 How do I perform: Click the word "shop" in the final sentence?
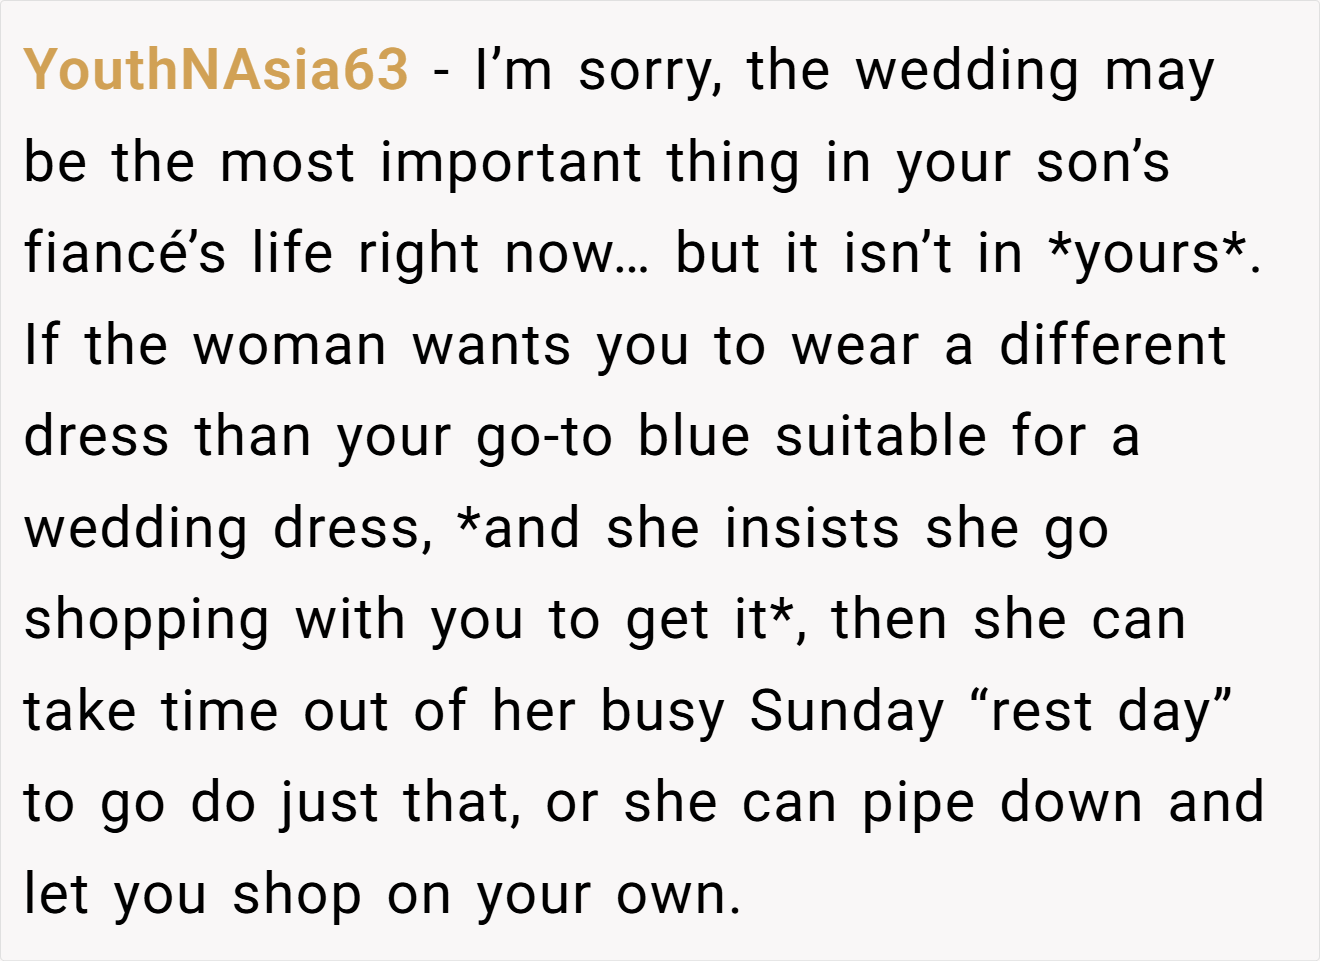[297, 897]
